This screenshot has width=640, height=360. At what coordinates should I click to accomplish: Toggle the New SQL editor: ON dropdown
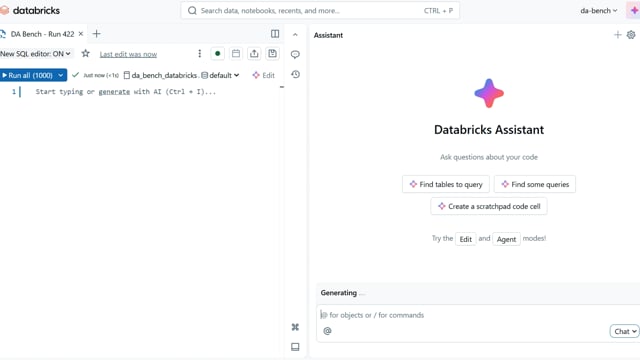coord(36,53)
